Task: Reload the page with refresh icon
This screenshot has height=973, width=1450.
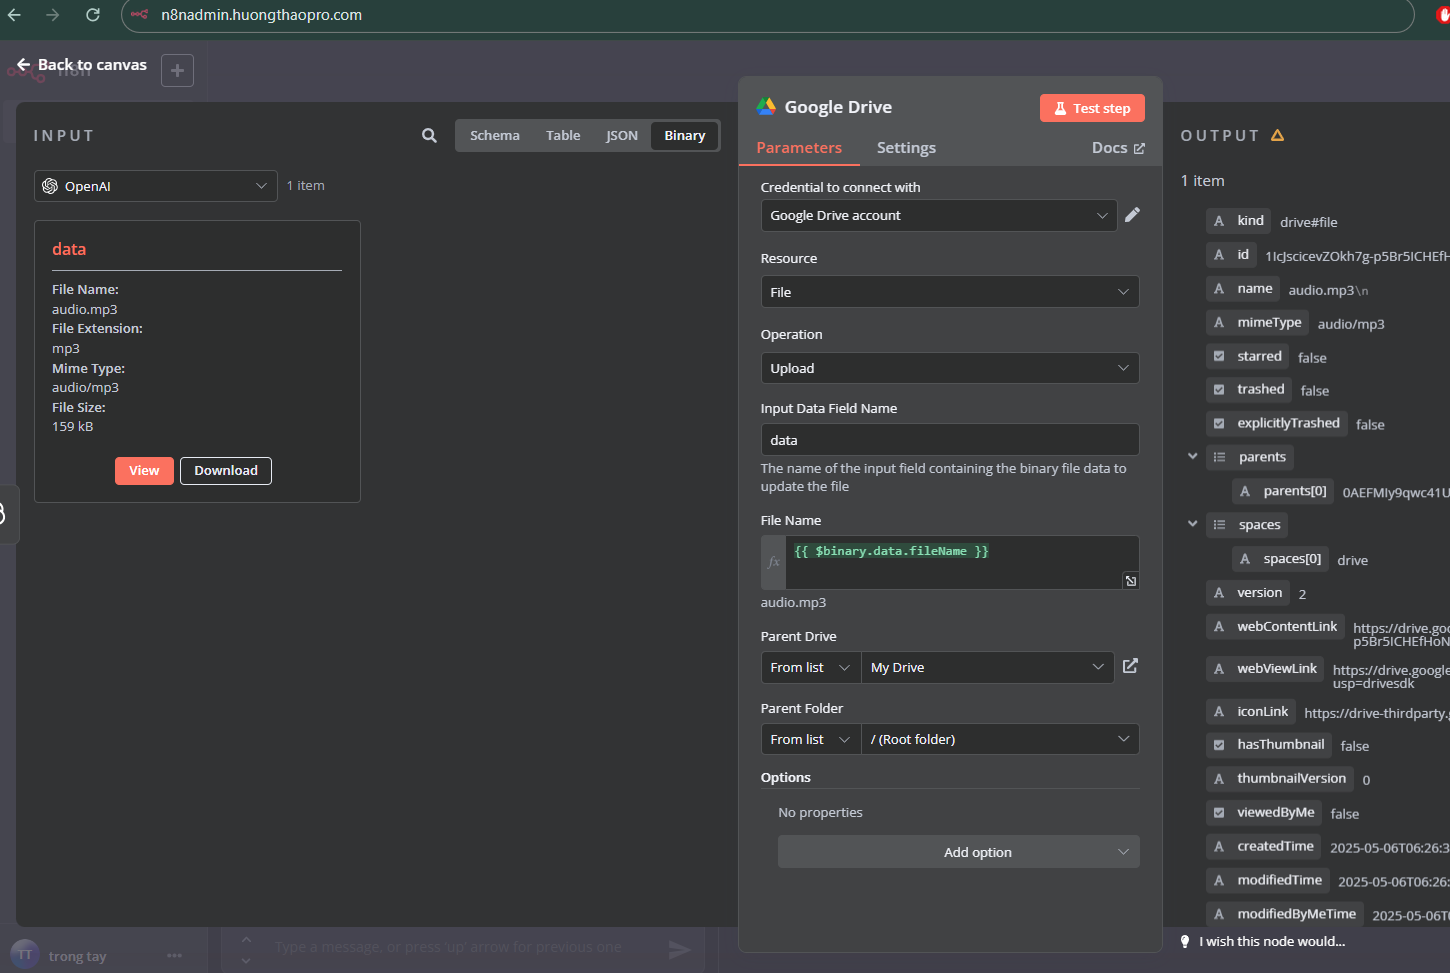Action: [93, 15]
